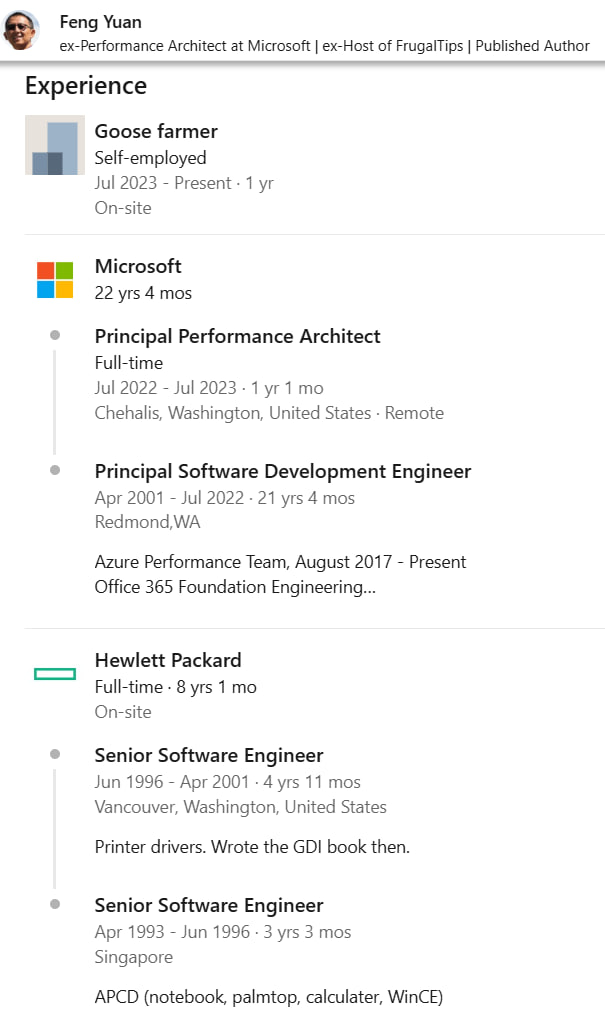Click the Hewlett Packard logo icon

pyautogui.click(x=55, y=674)
